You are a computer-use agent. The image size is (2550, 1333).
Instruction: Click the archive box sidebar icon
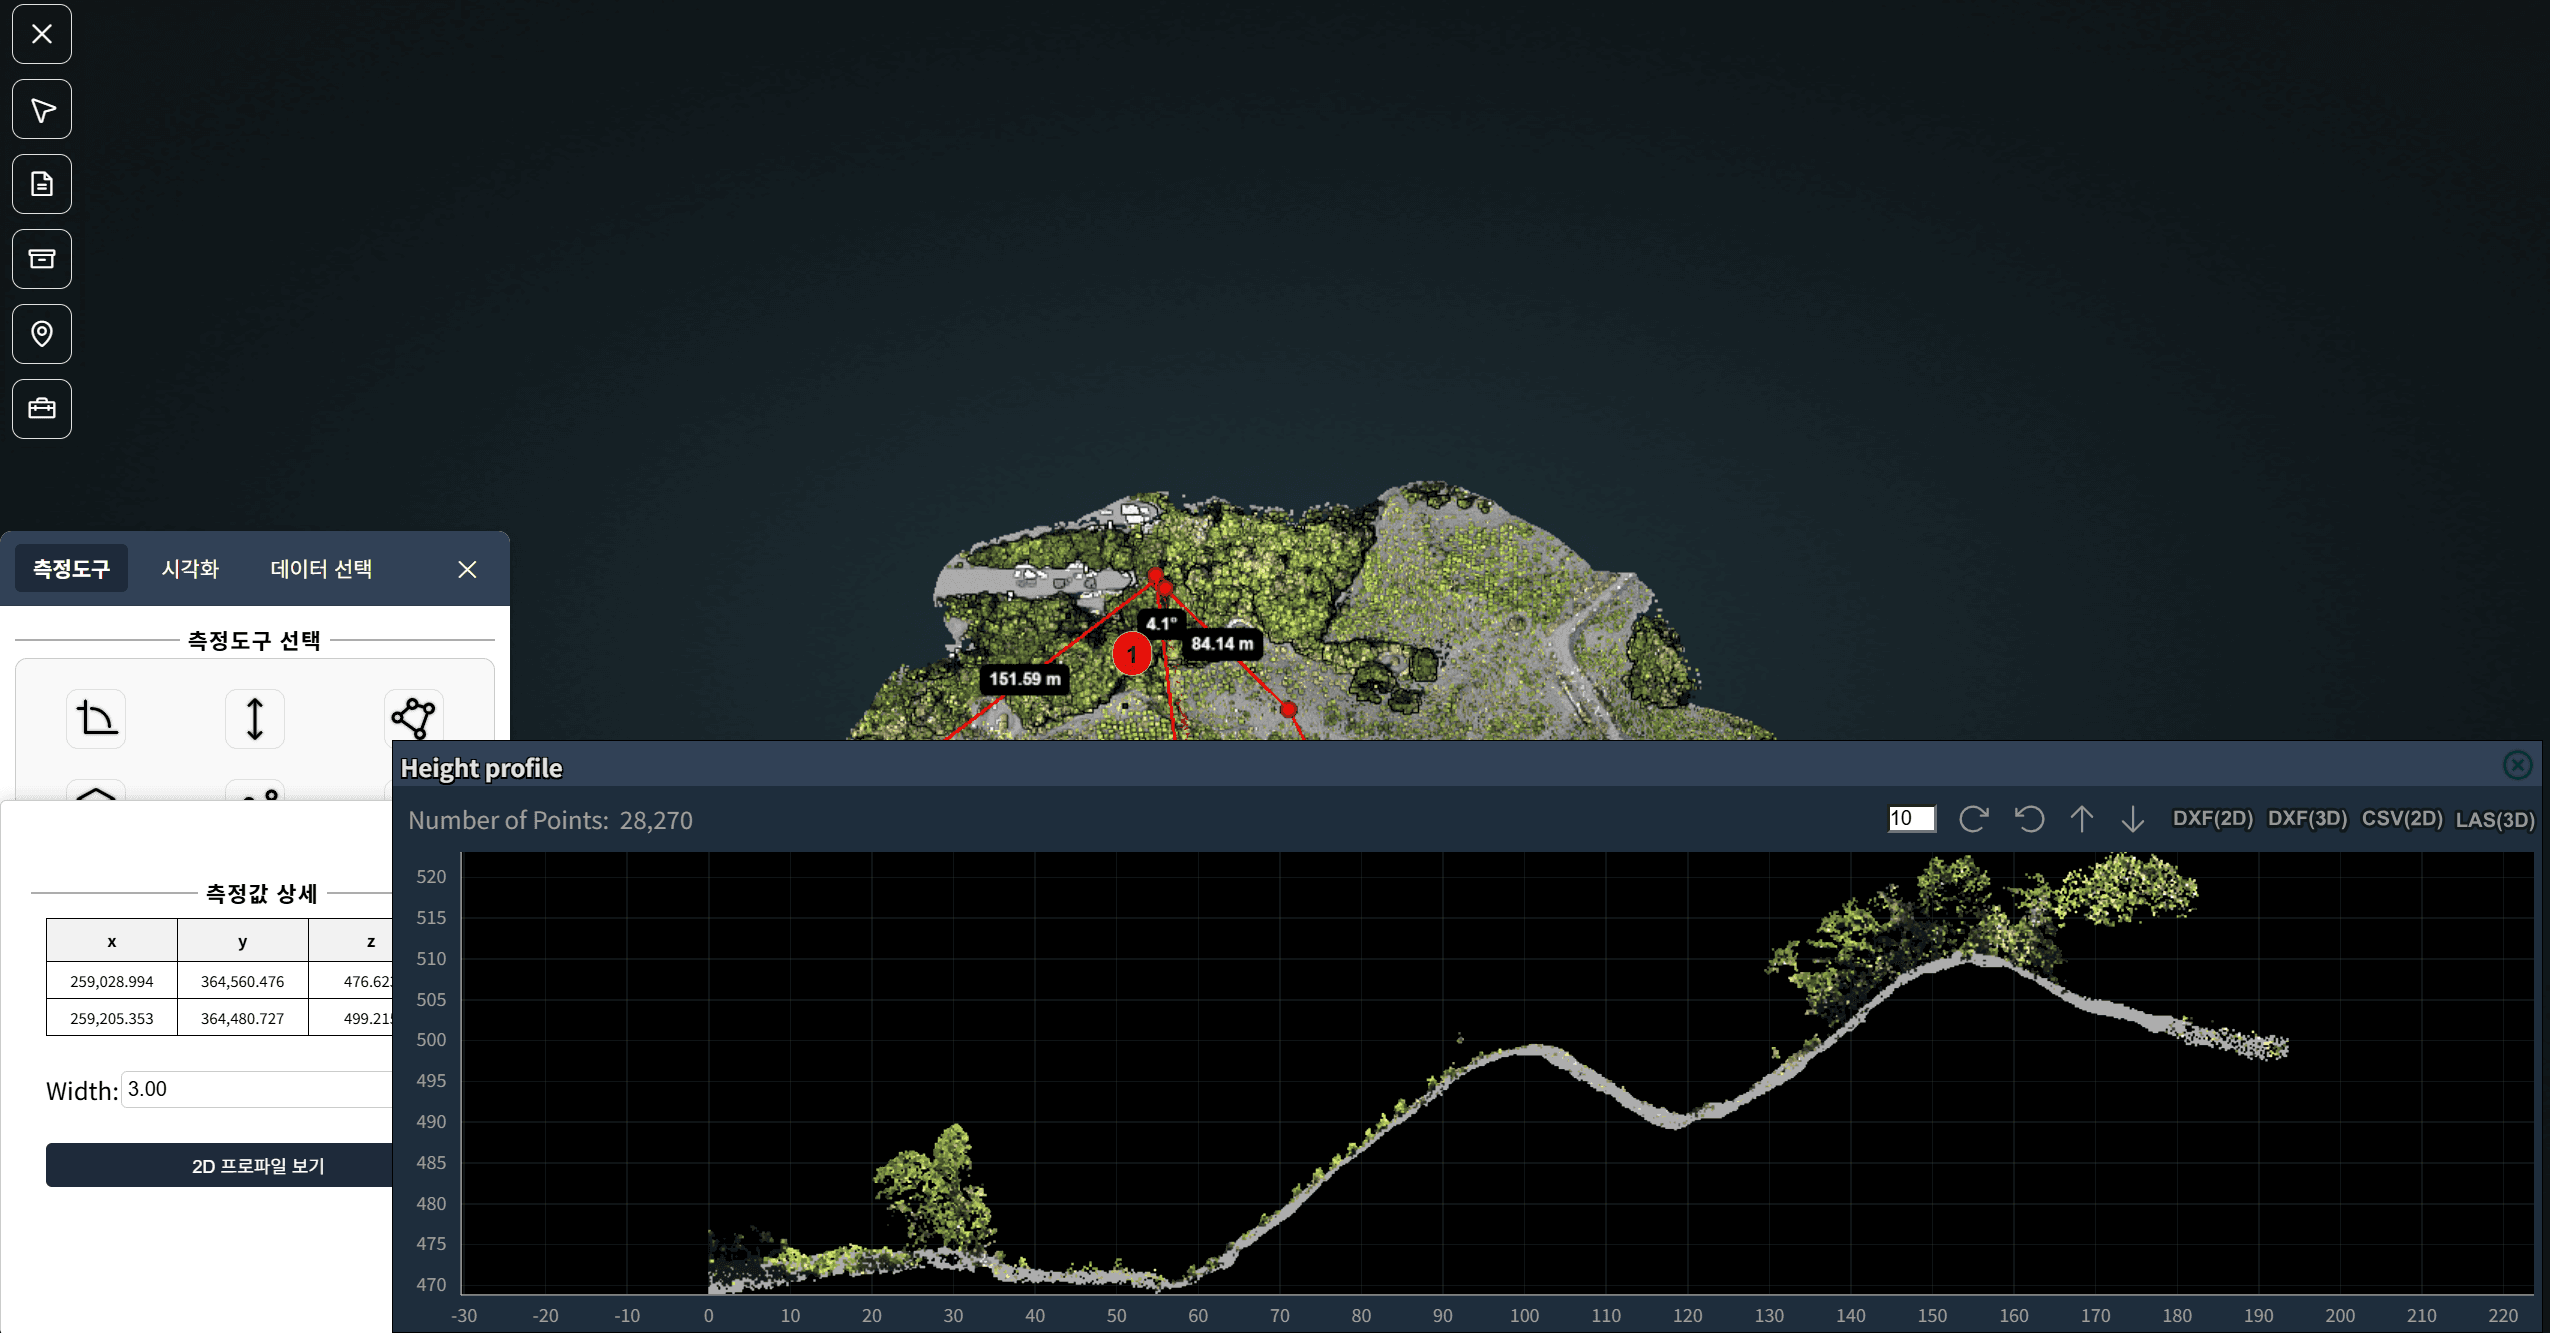pos(42,259)
